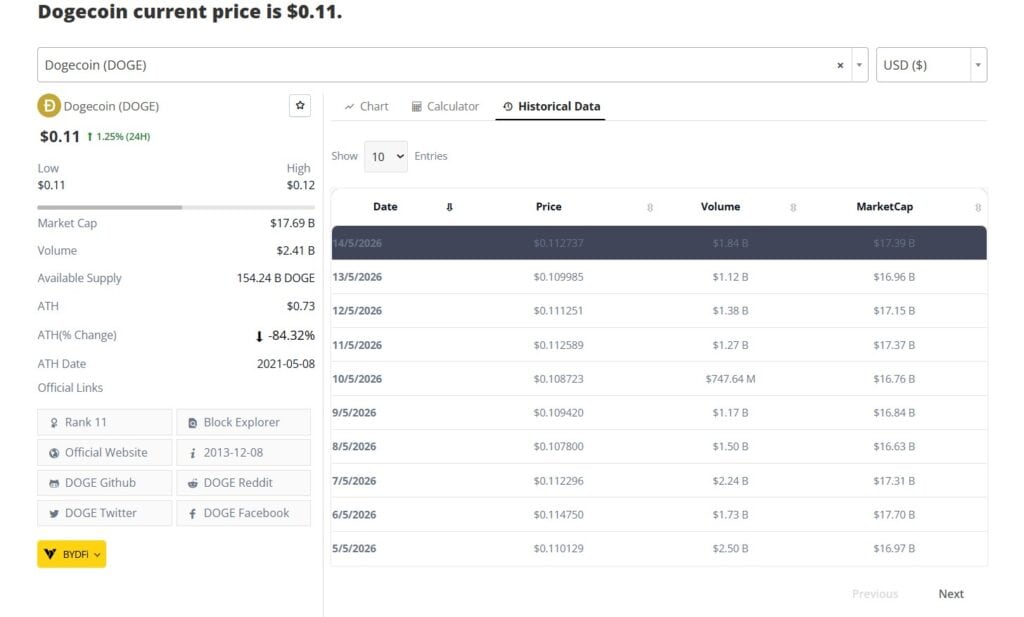Click the $0.109985 price cell
1024x617 pixels.
pyautogui.click(x=558, y=277)
